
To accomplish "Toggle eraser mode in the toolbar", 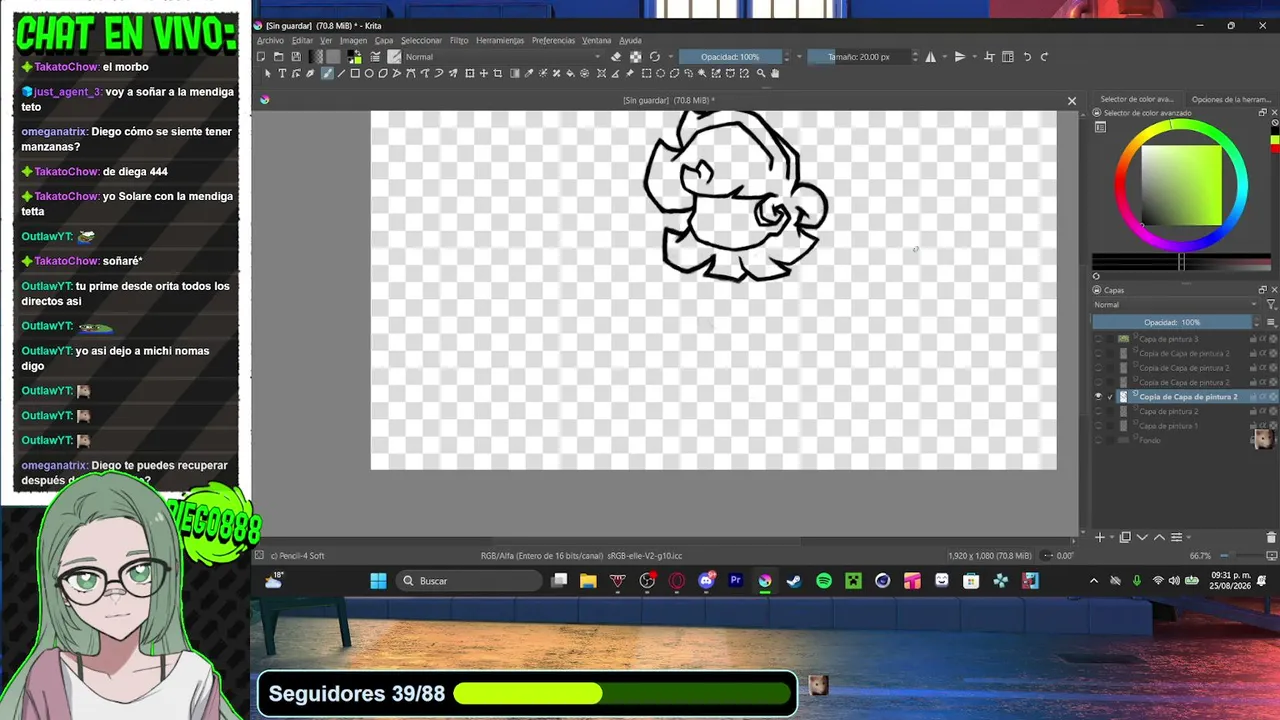I will click(x=616, y=57).
